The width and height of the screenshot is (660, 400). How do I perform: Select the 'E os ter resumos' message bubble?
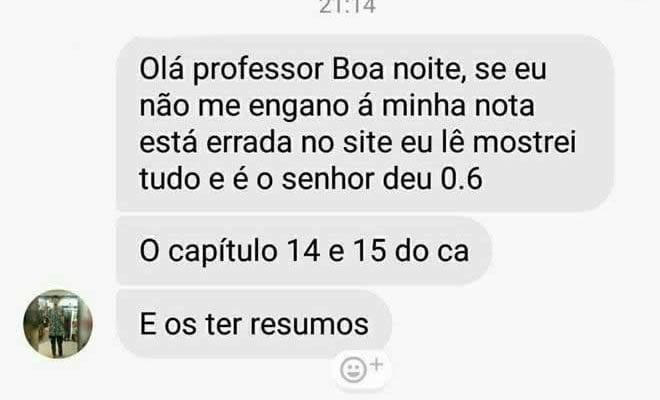[x=254, y=324]
